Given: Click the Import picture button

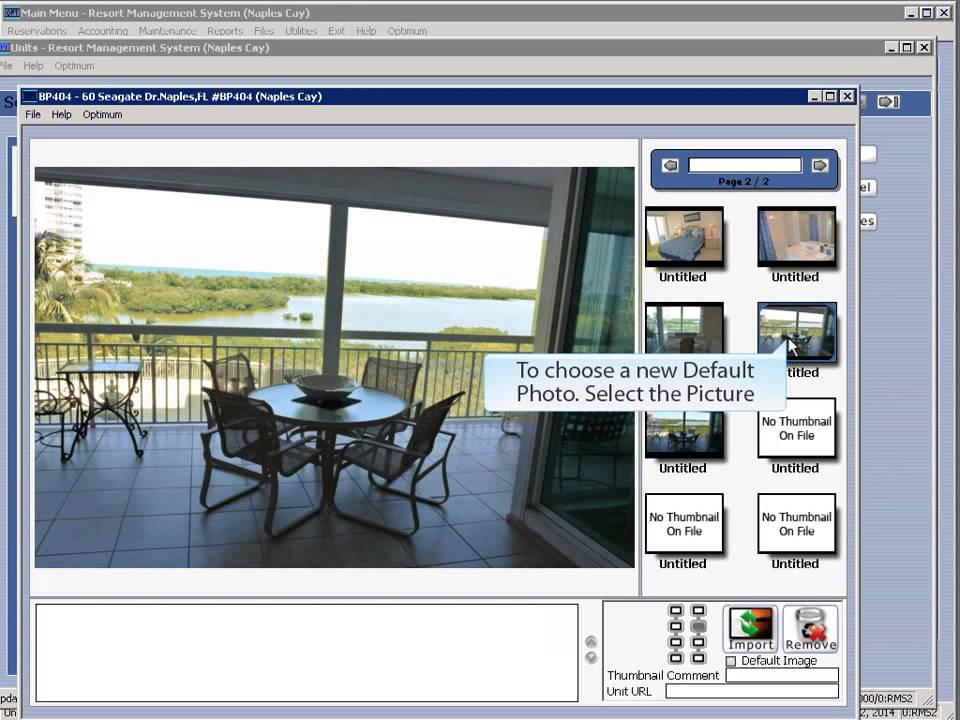Looking at the screenshot, I should (x=751, y=629).
